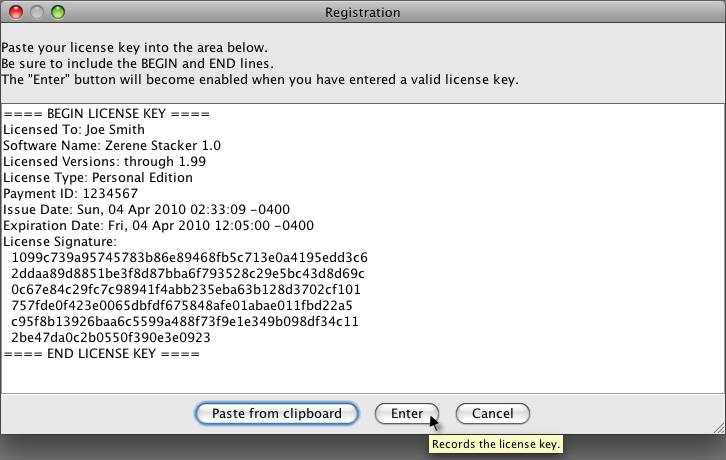Click the Software Name: Zerene Stacker line
Image resolution: width=726 pixels, height=460 pixels.
[112, 146]
